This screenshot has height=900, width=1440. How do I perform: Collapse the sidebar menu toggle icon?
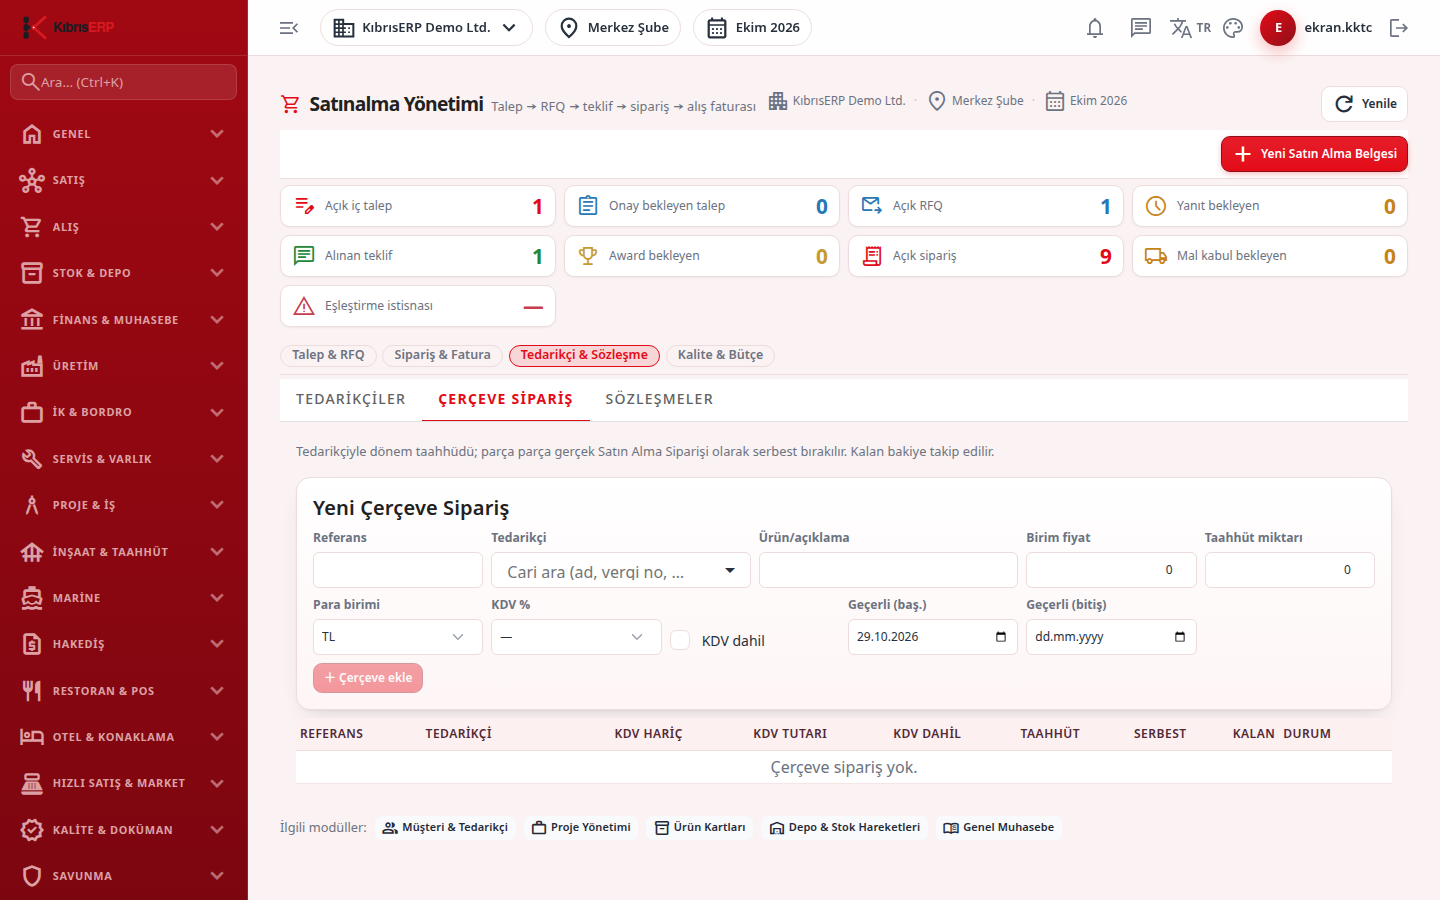tap(289, 28)
